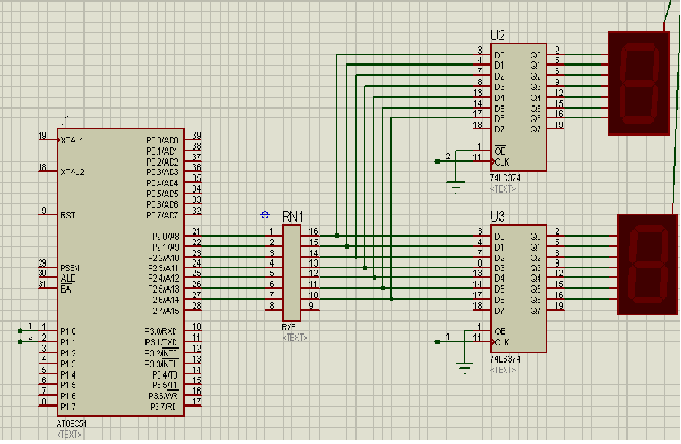Click the upper seven-segment display
The image size is (681, 444).
click(x=637, y=82)
